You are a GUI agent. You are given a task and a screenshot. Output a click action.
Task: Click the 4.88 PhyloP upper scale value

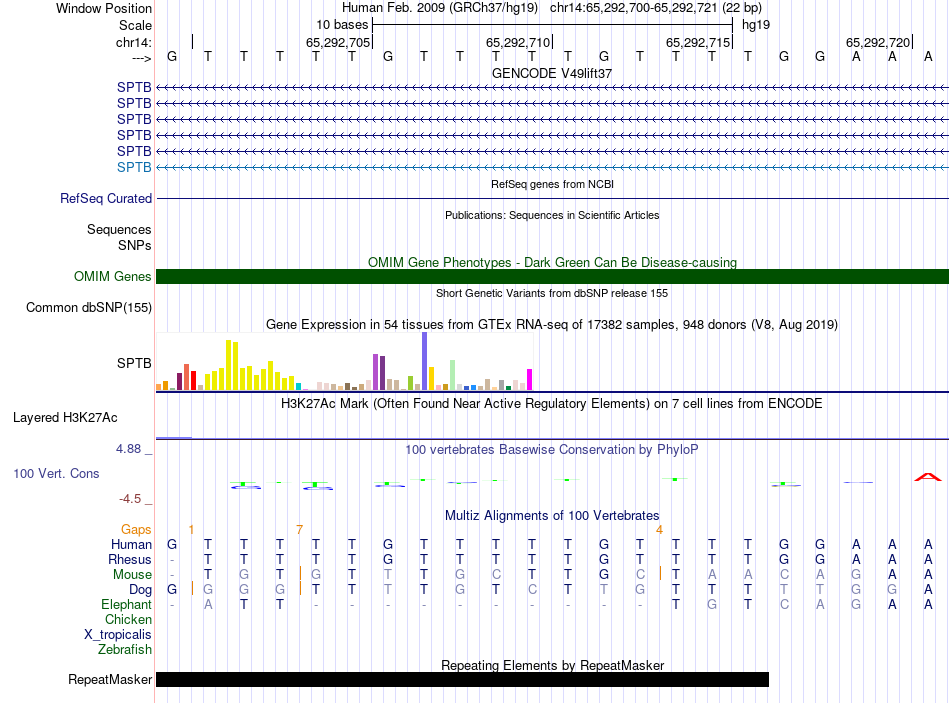tap(128, 449)
